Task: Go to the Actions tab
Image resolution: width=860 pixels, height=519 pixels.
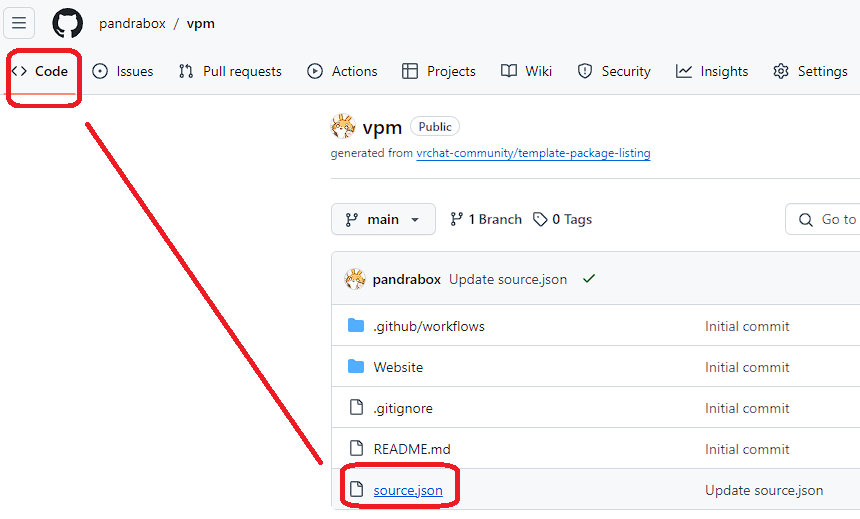Action: tap(342, 71)
